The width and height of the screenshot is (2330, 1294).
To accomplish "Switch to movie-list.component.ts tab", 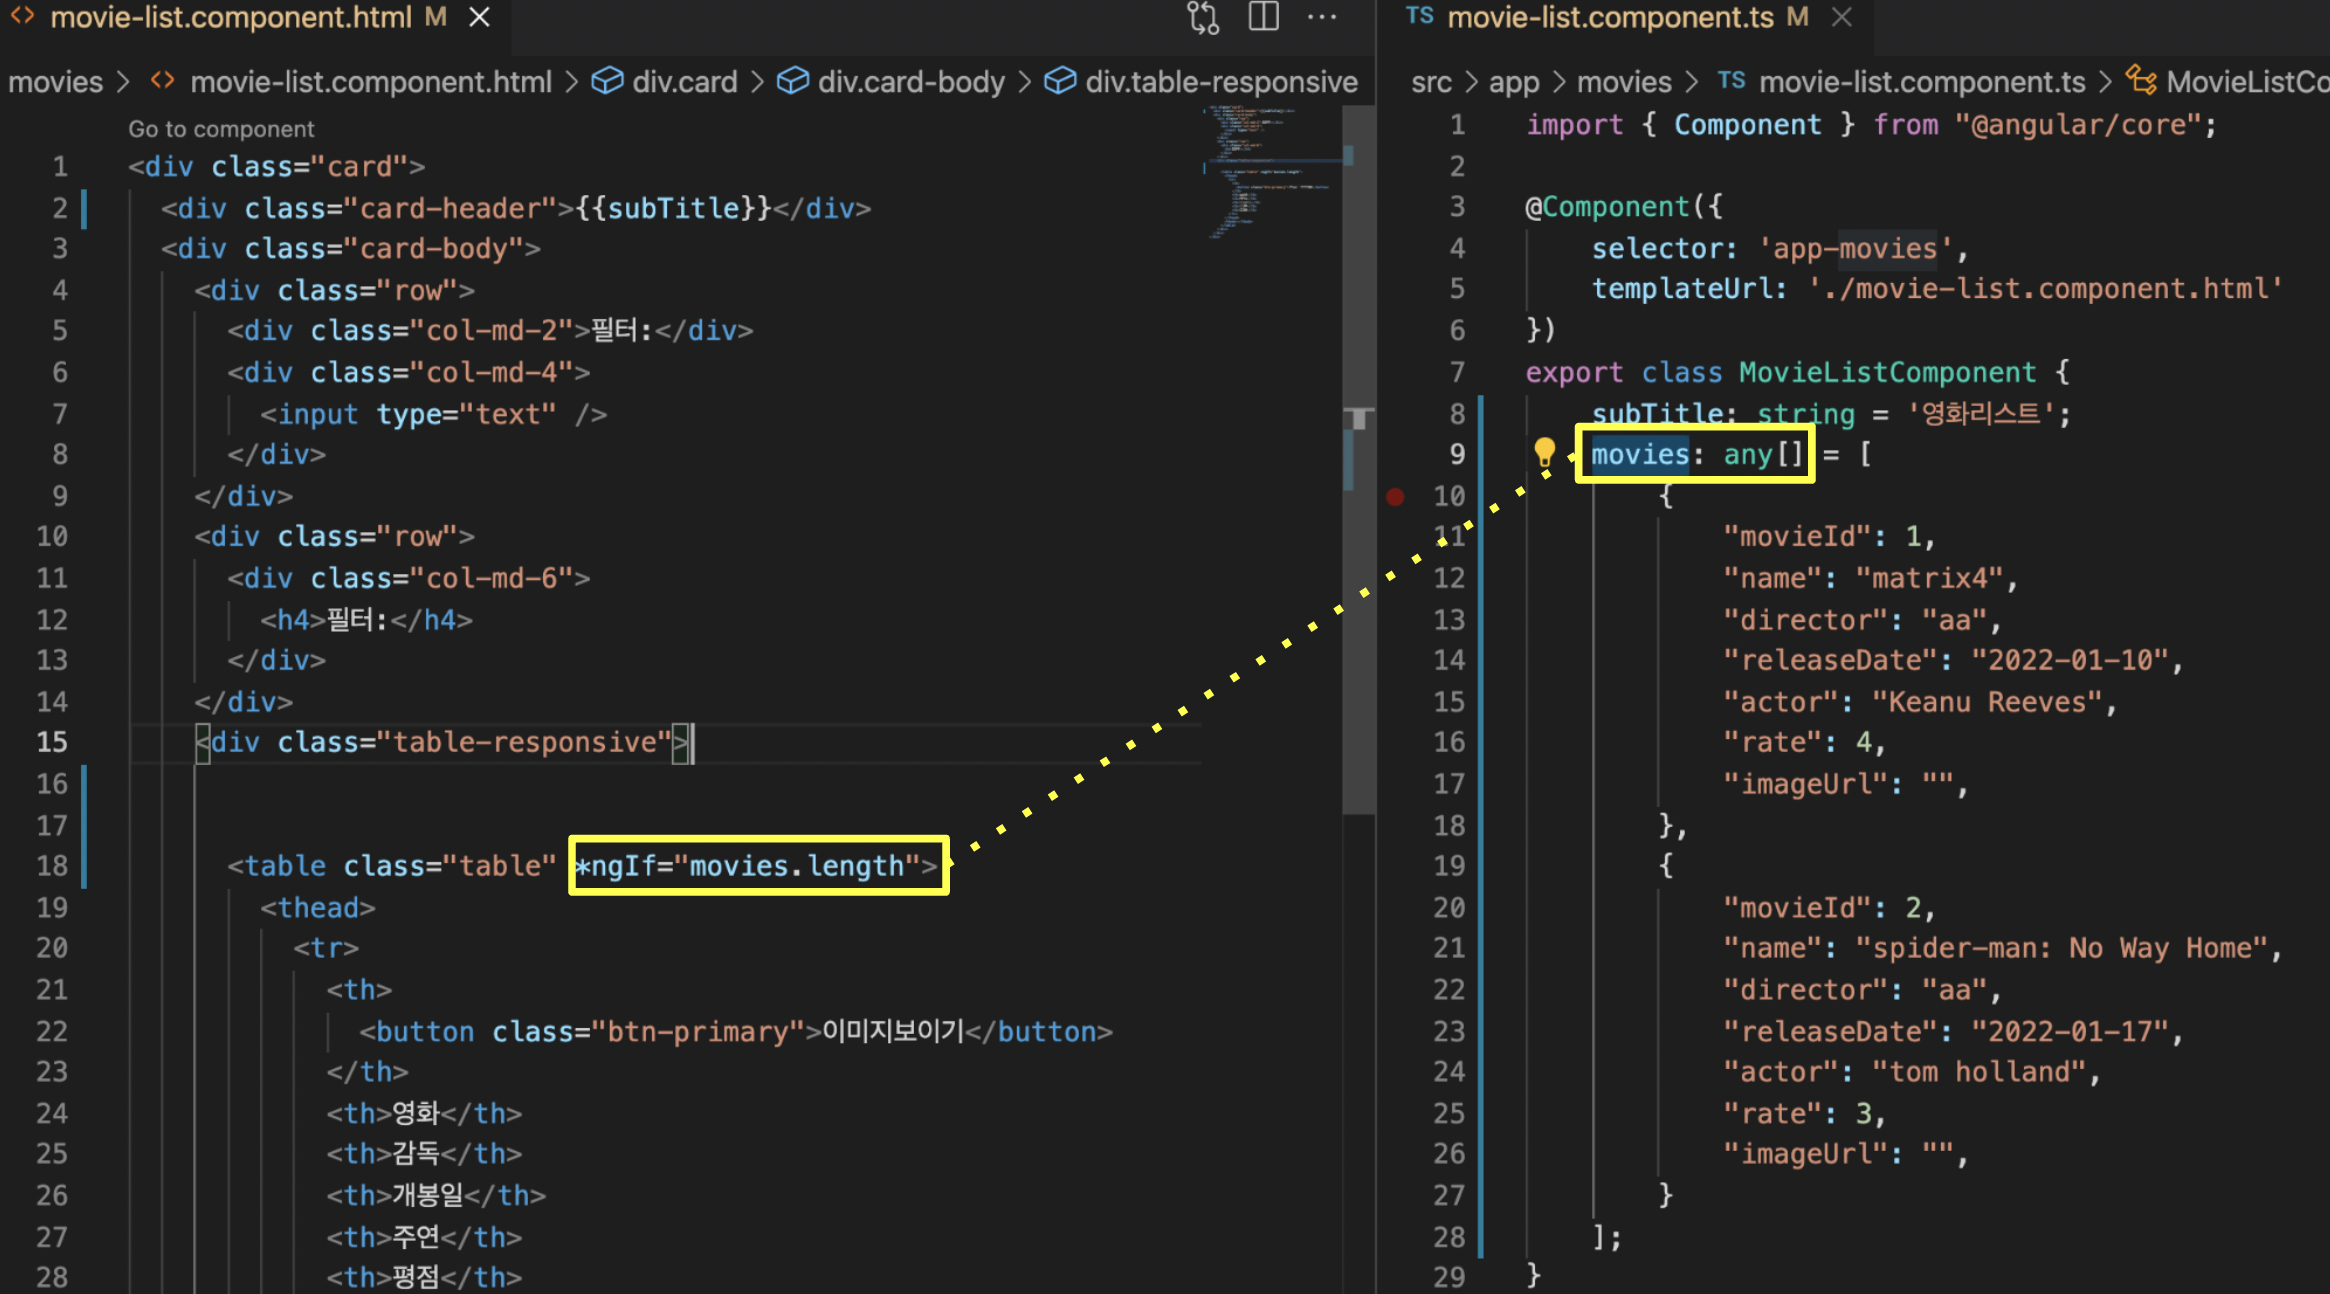I will click(1610, 17).
